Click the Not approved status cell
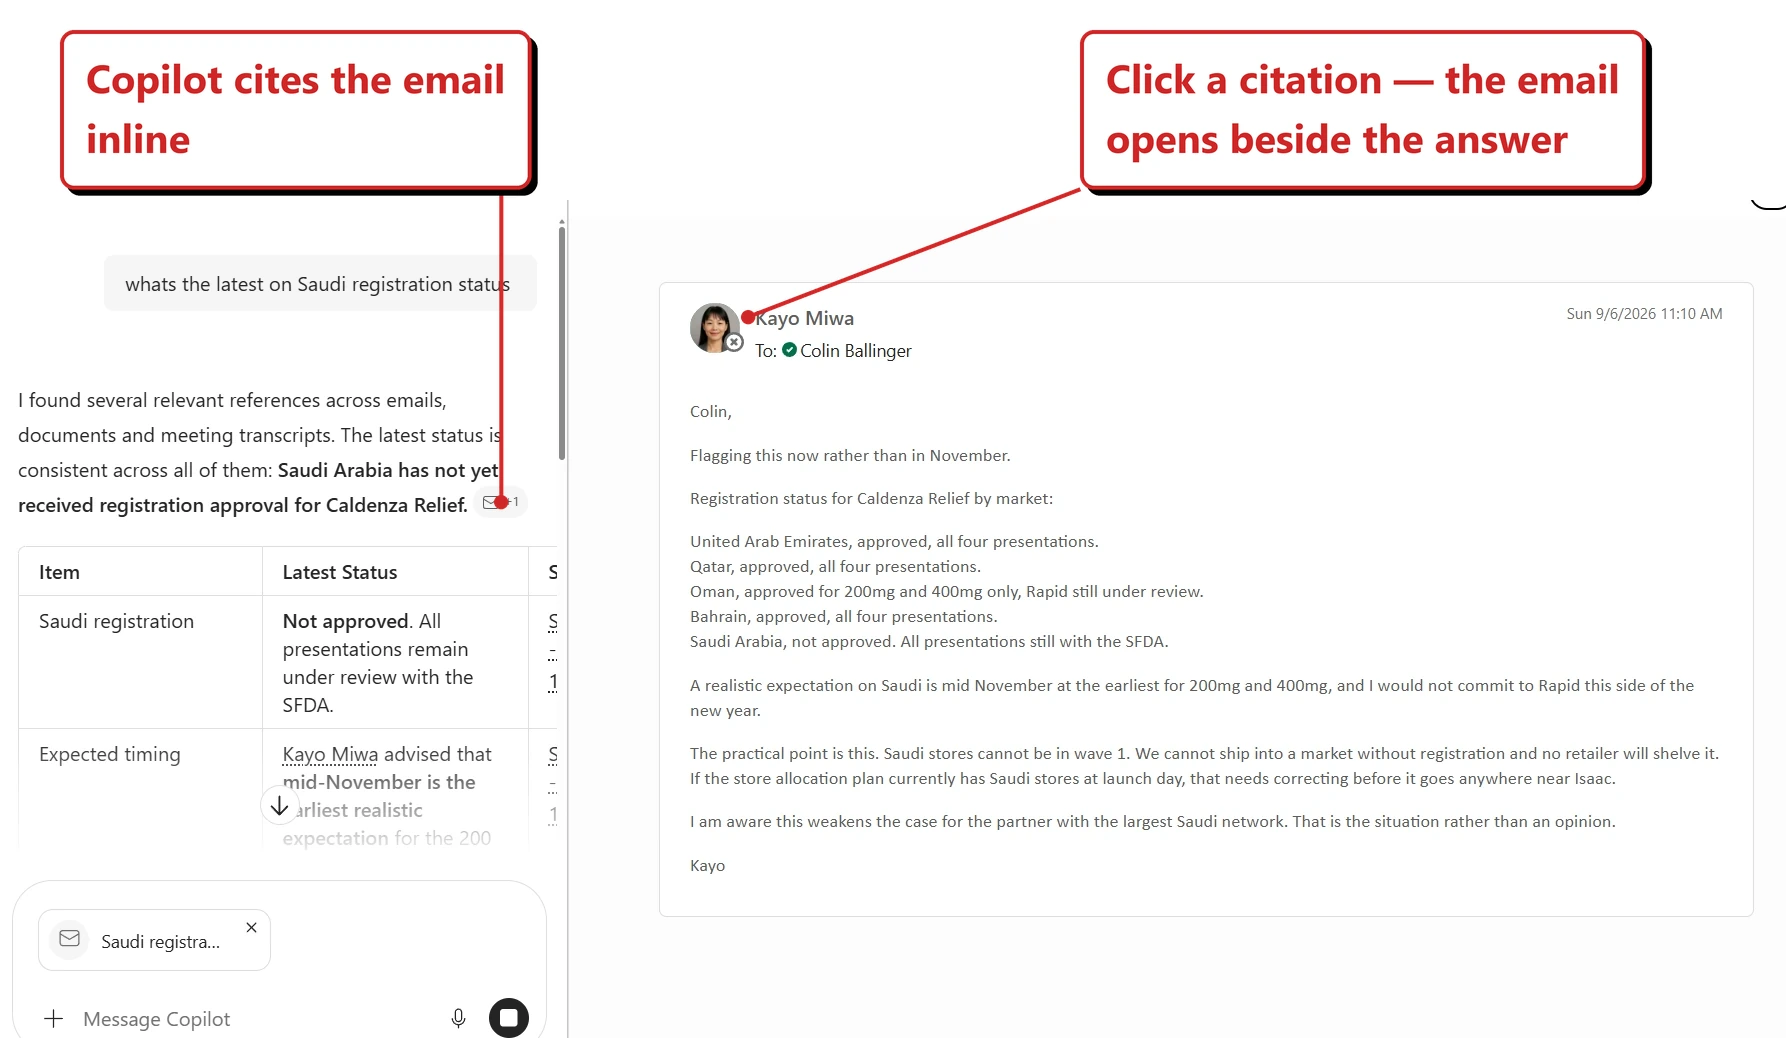The height and width of the screenshot is (1038, 1786). [395, 662]
